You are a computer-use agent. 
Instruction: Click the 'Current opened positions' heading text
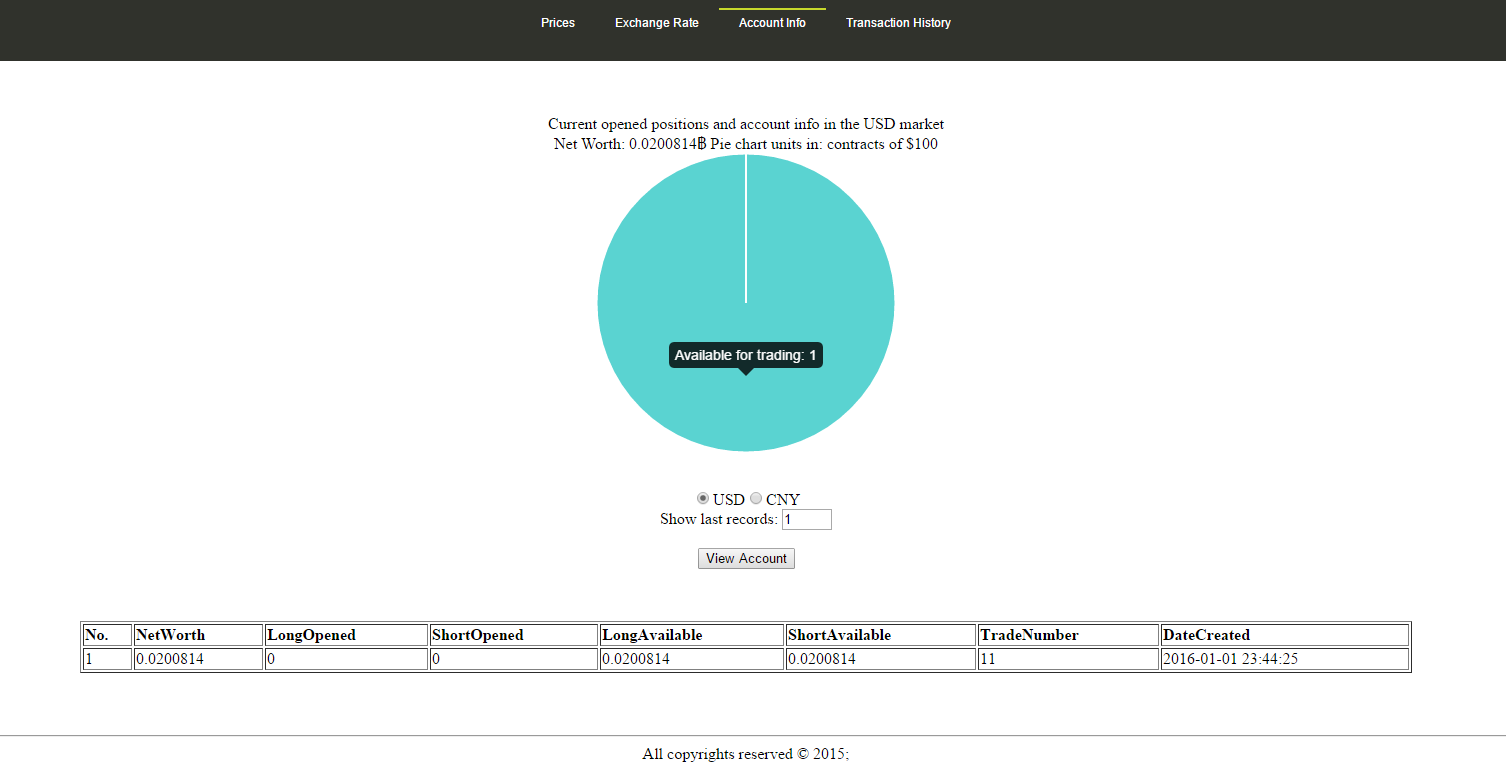(x=746, y=124)
